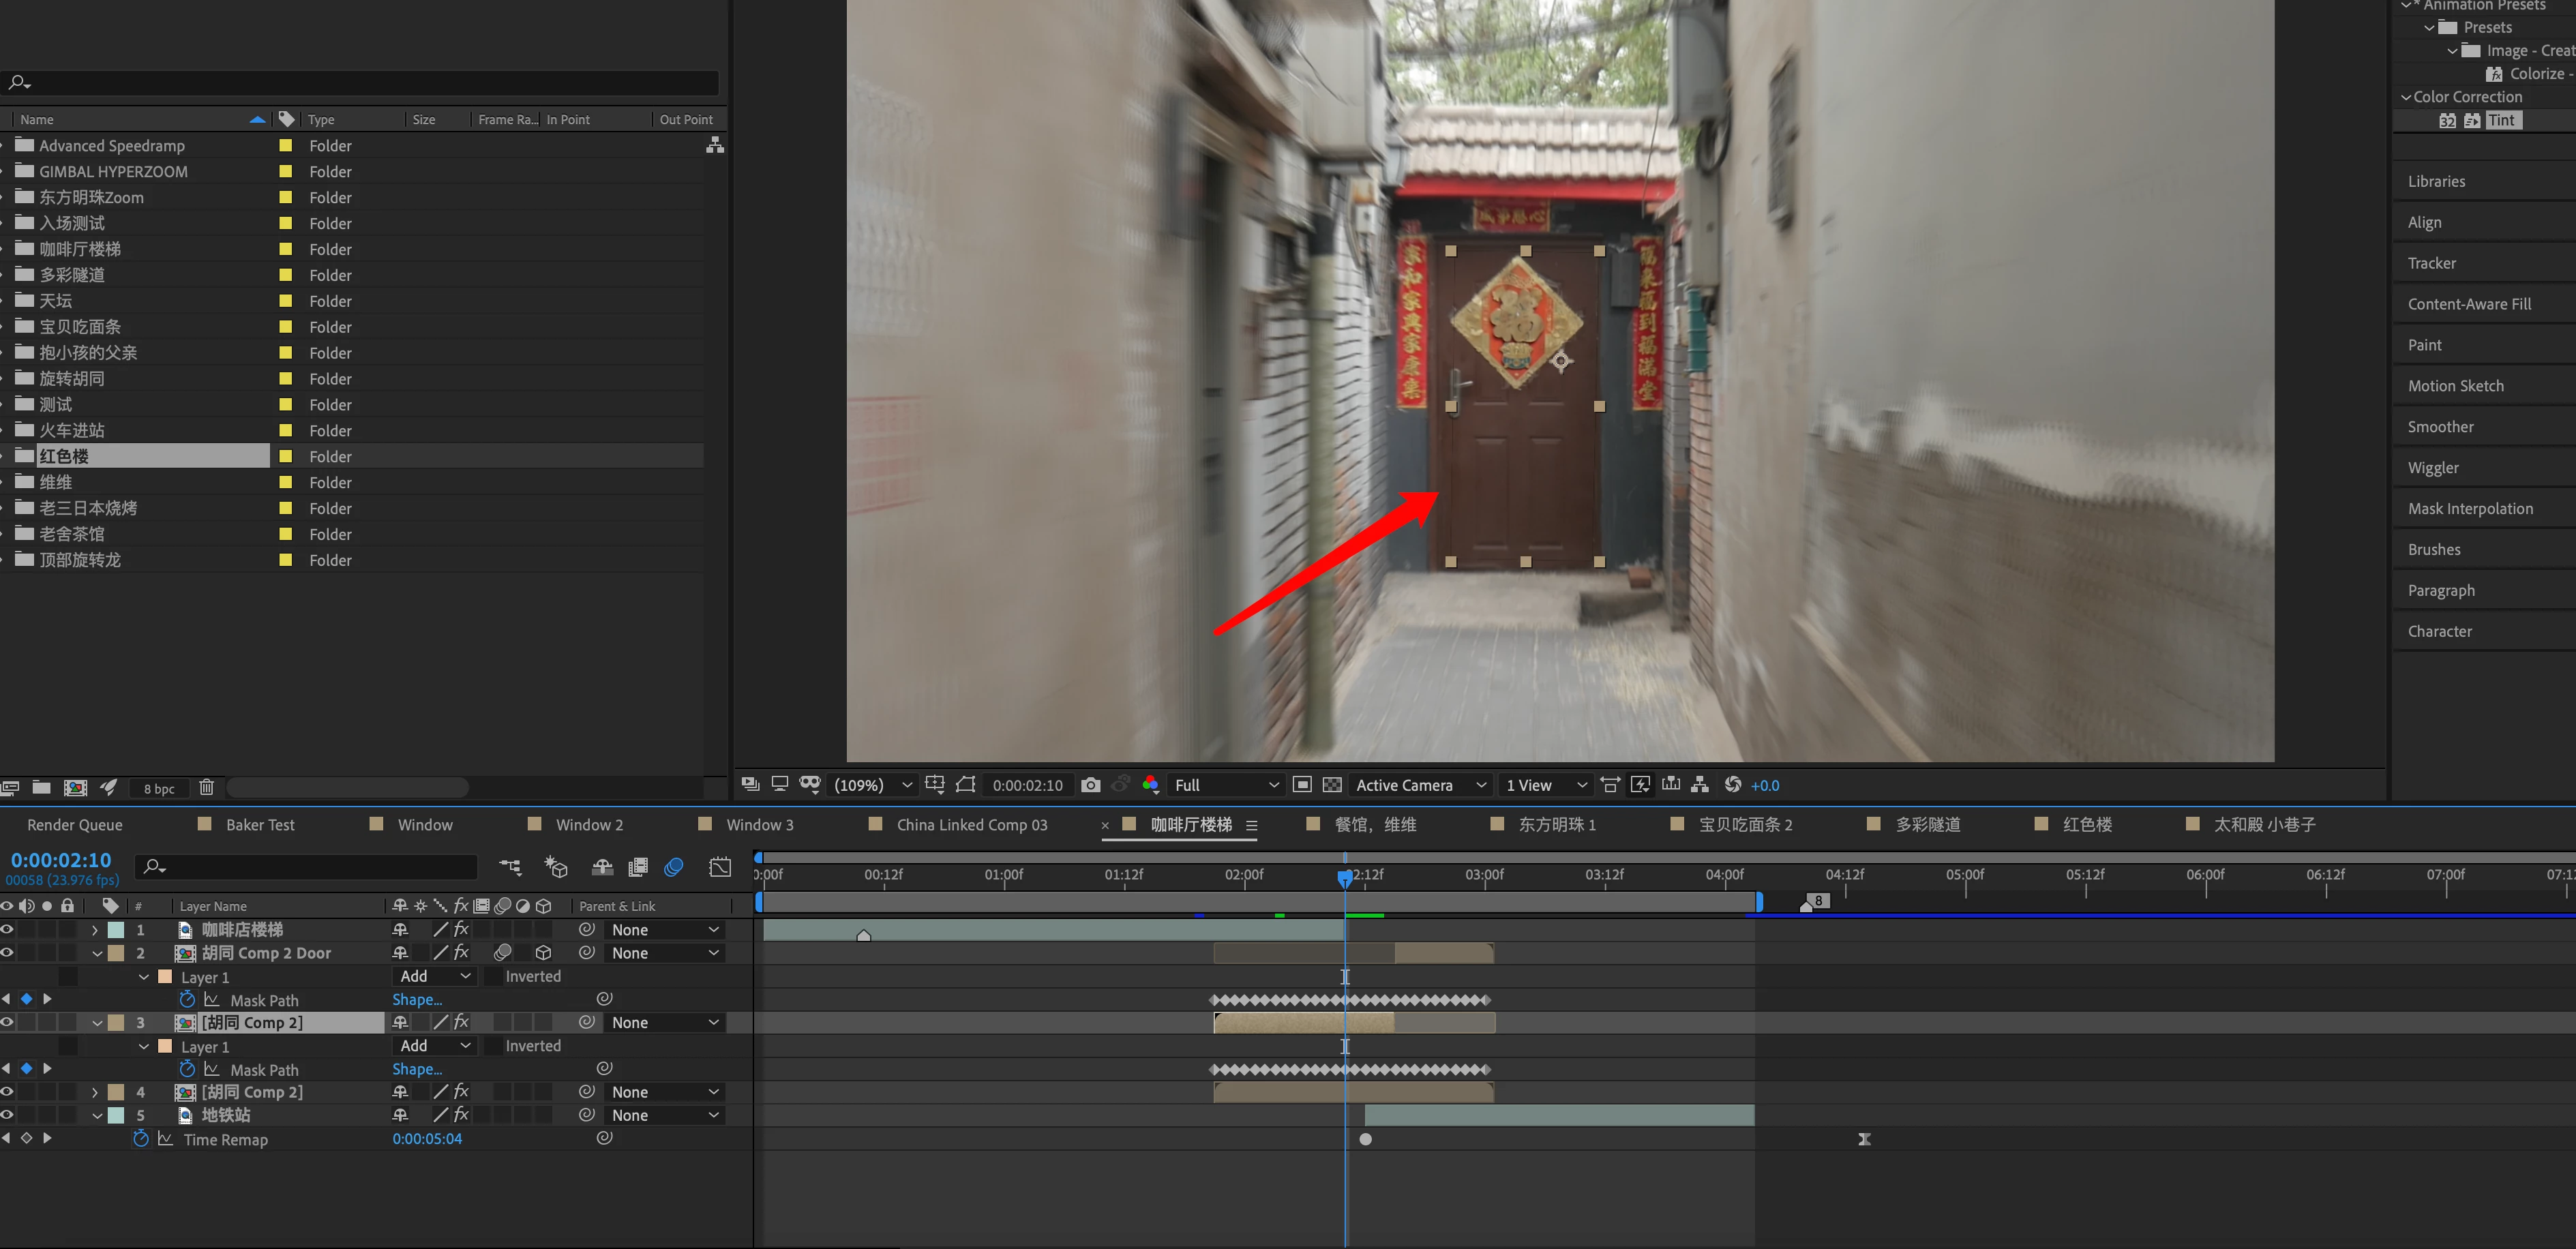Create new composition icon in Project panel

pos(75,787)
